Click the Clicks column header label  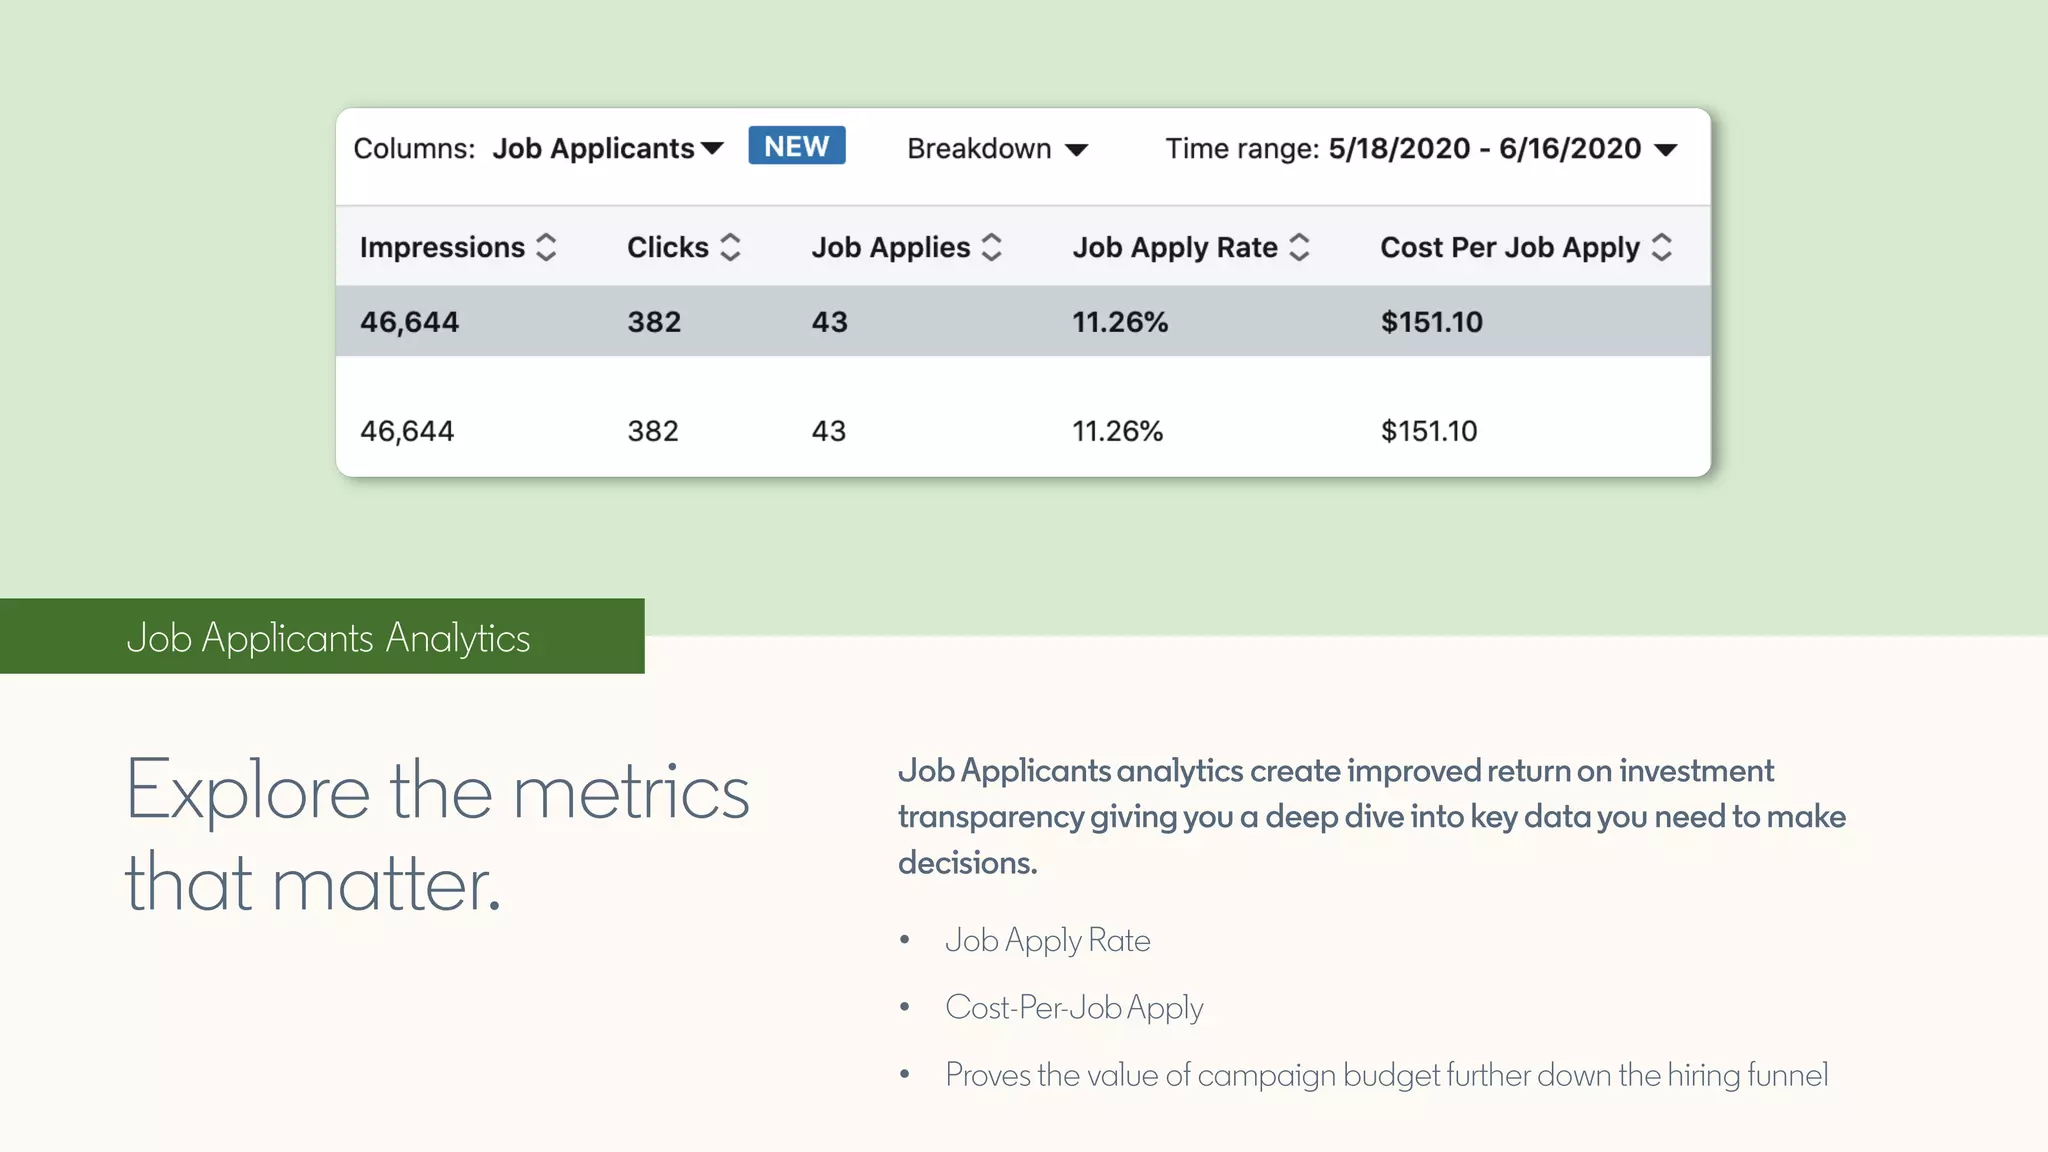pos(667,247)
